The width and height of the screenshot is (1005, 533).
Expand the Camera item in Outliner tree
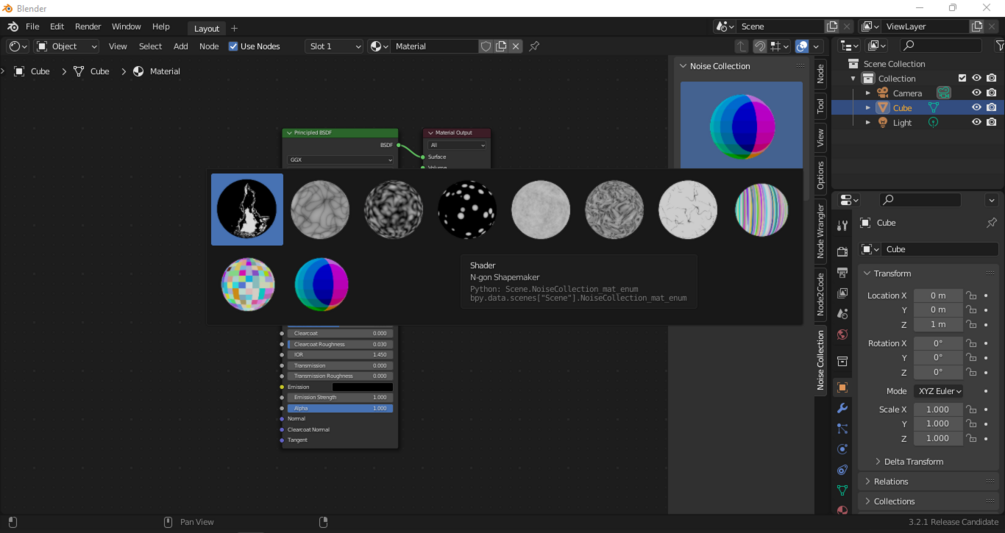(x=868, y=93)
